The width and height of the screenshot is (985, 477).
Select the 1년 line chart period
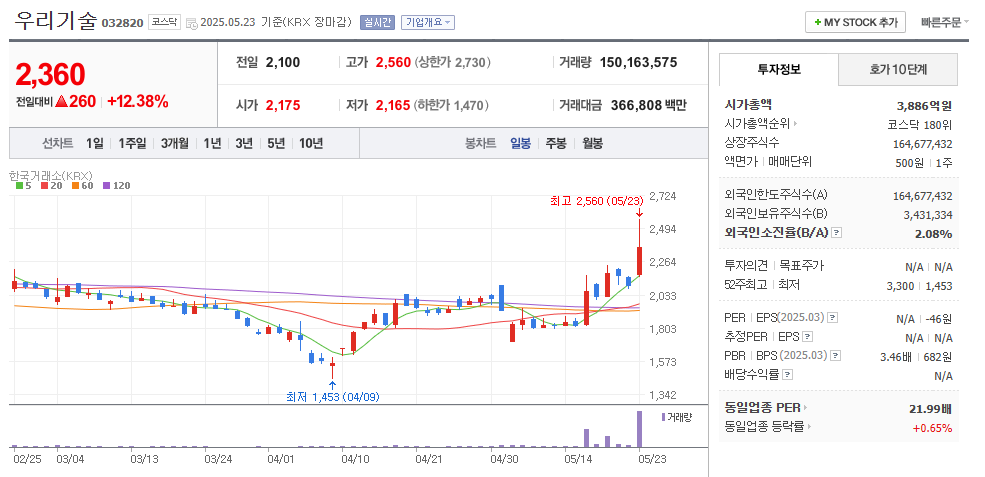[x=212, y=143]
